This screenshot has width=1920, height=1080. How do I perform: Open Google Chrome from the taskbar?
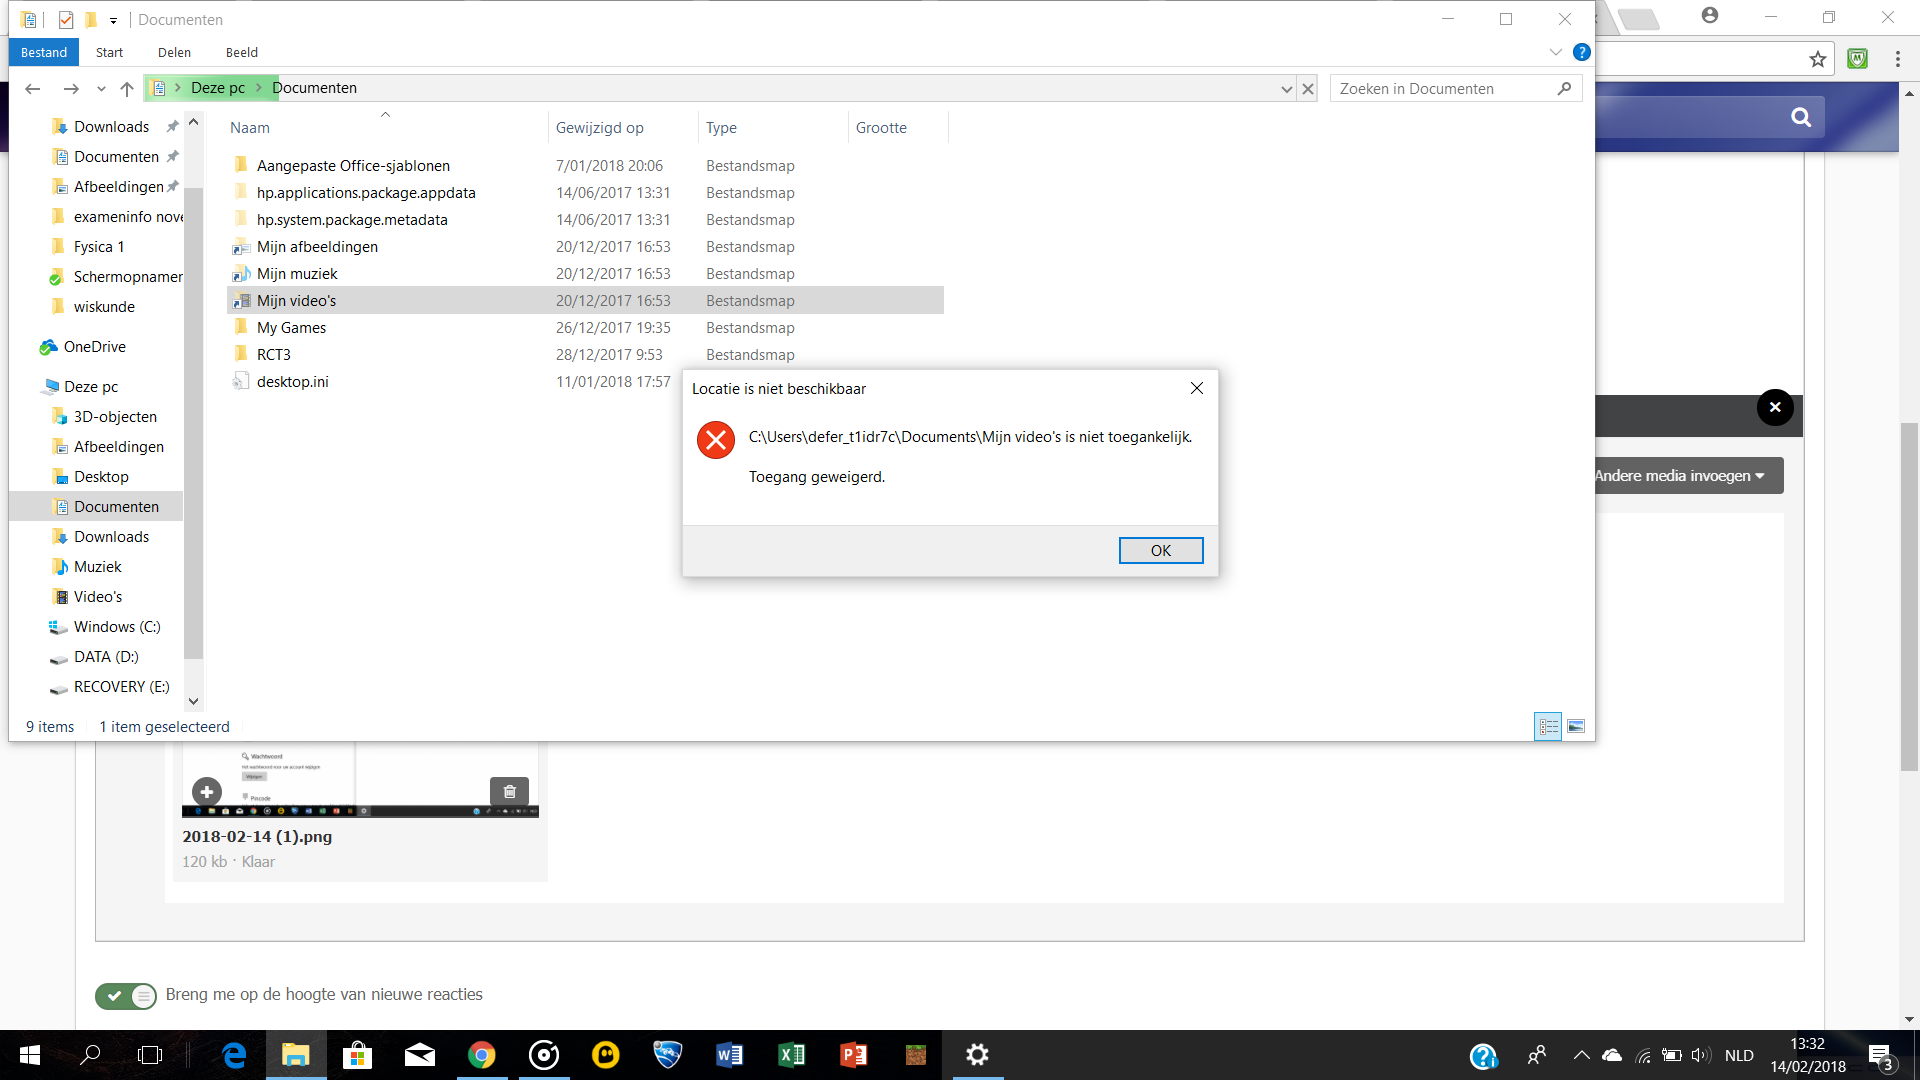(x=481, y=1055)
